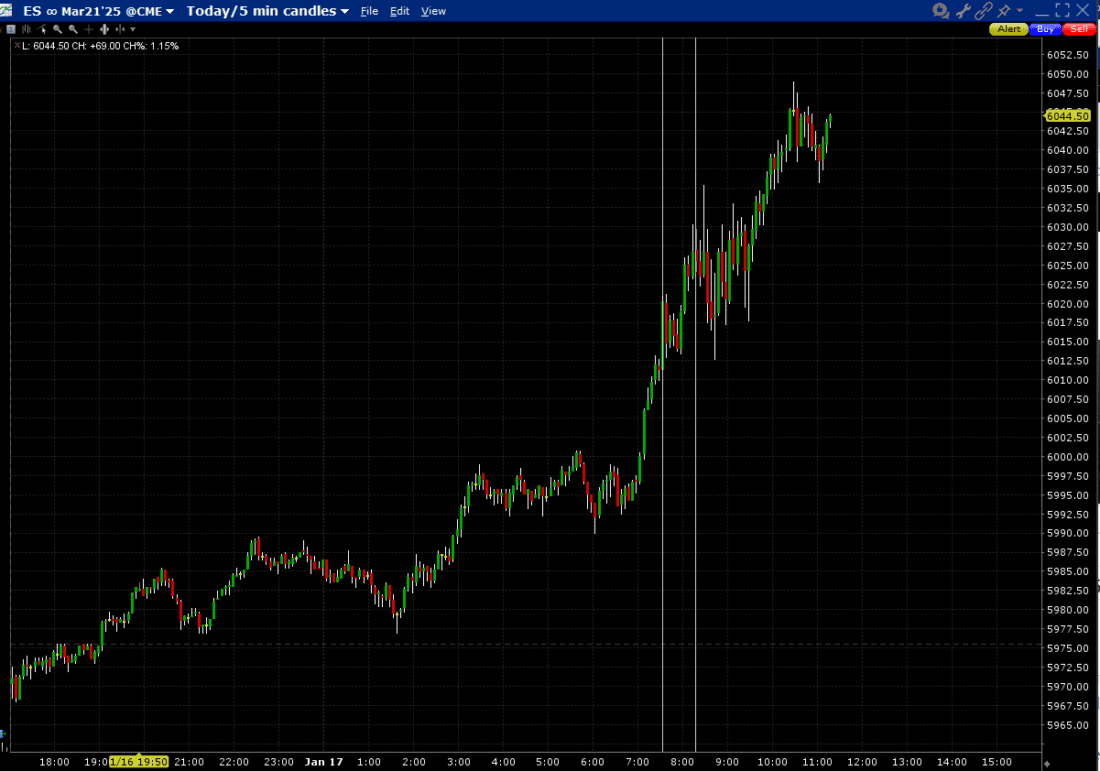
Task: Click the Jan 17 date axis label
Action: pyautogui.click(x=323, y=761)
